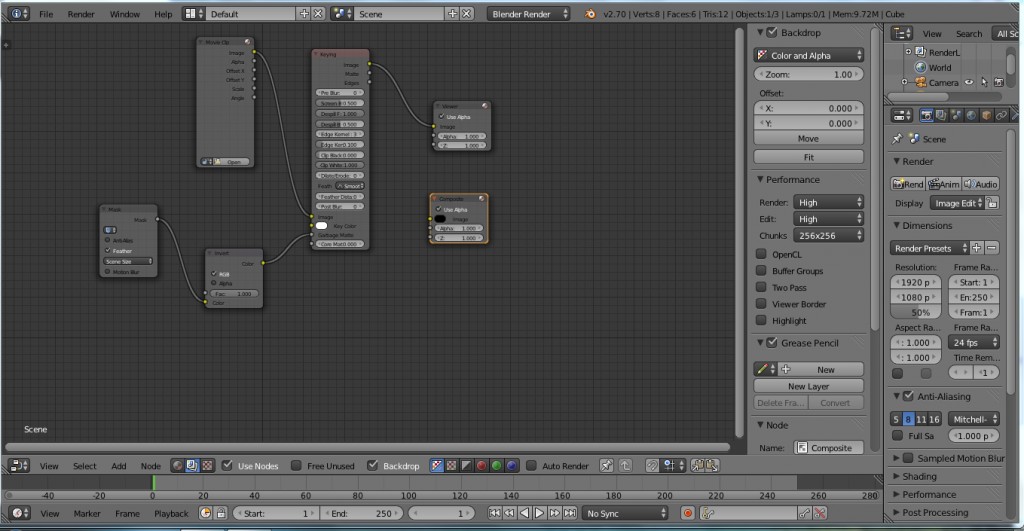This screenshot has width=1024, height=531.
Task: Open the Render menu in top bar
Action: 81,15
